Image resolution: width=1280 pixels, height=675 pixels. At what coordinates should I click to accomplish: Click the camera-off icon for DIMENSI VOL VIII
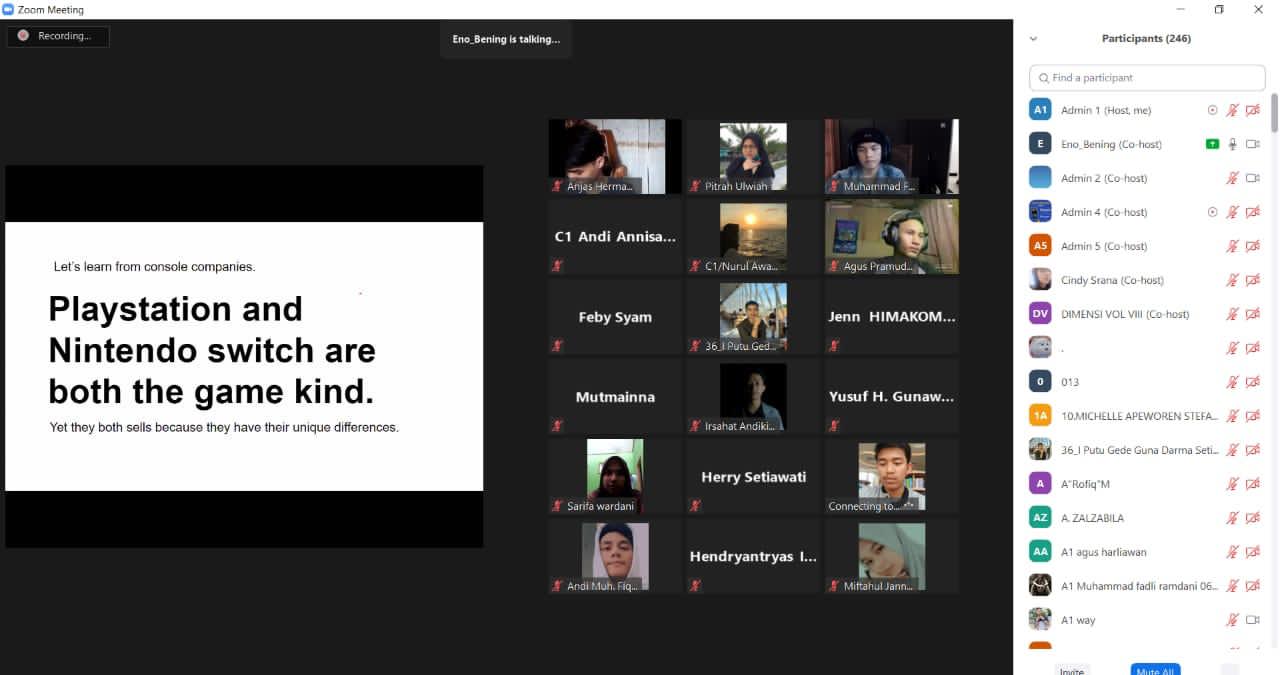coord(1252,314)
